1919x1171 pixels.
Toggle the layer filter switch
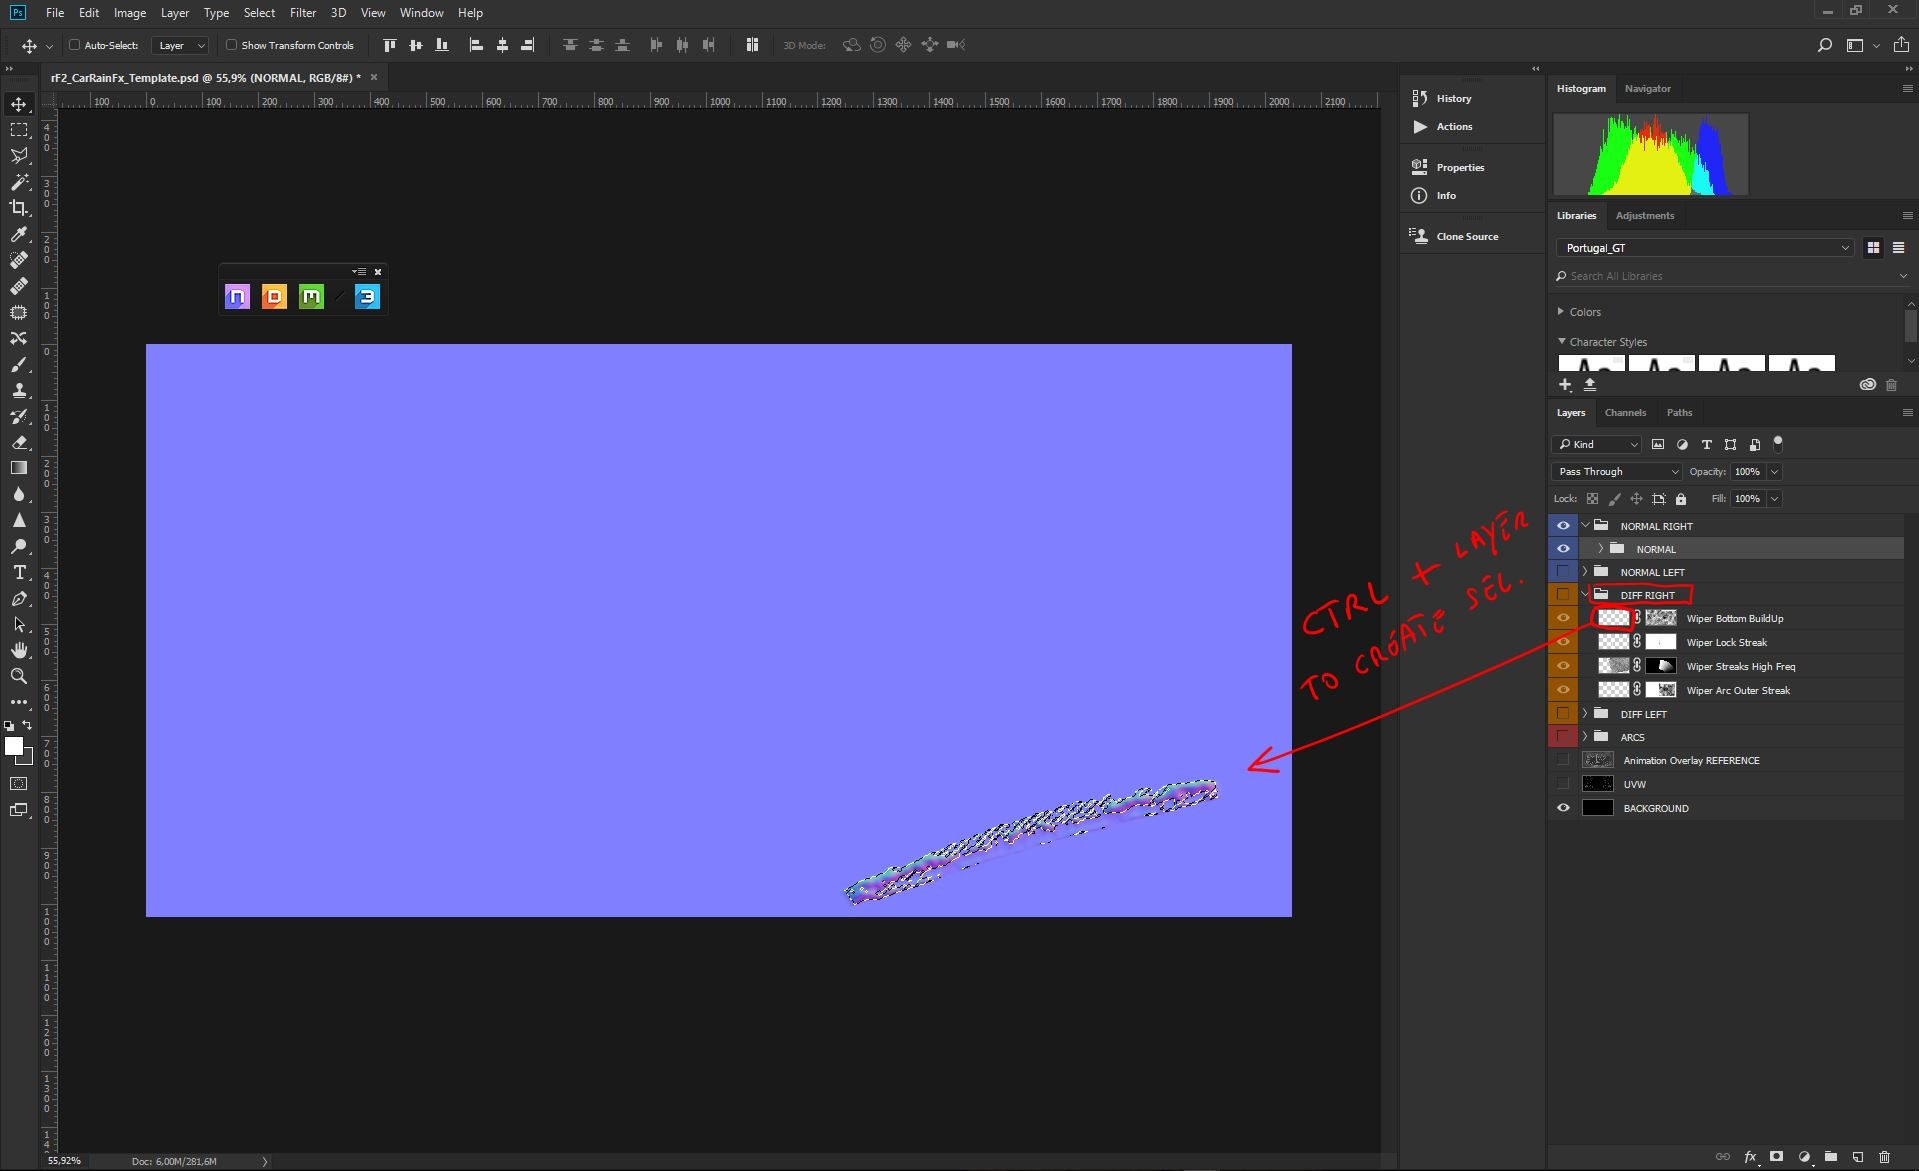pyautogui.click(x=1778, y=443)
